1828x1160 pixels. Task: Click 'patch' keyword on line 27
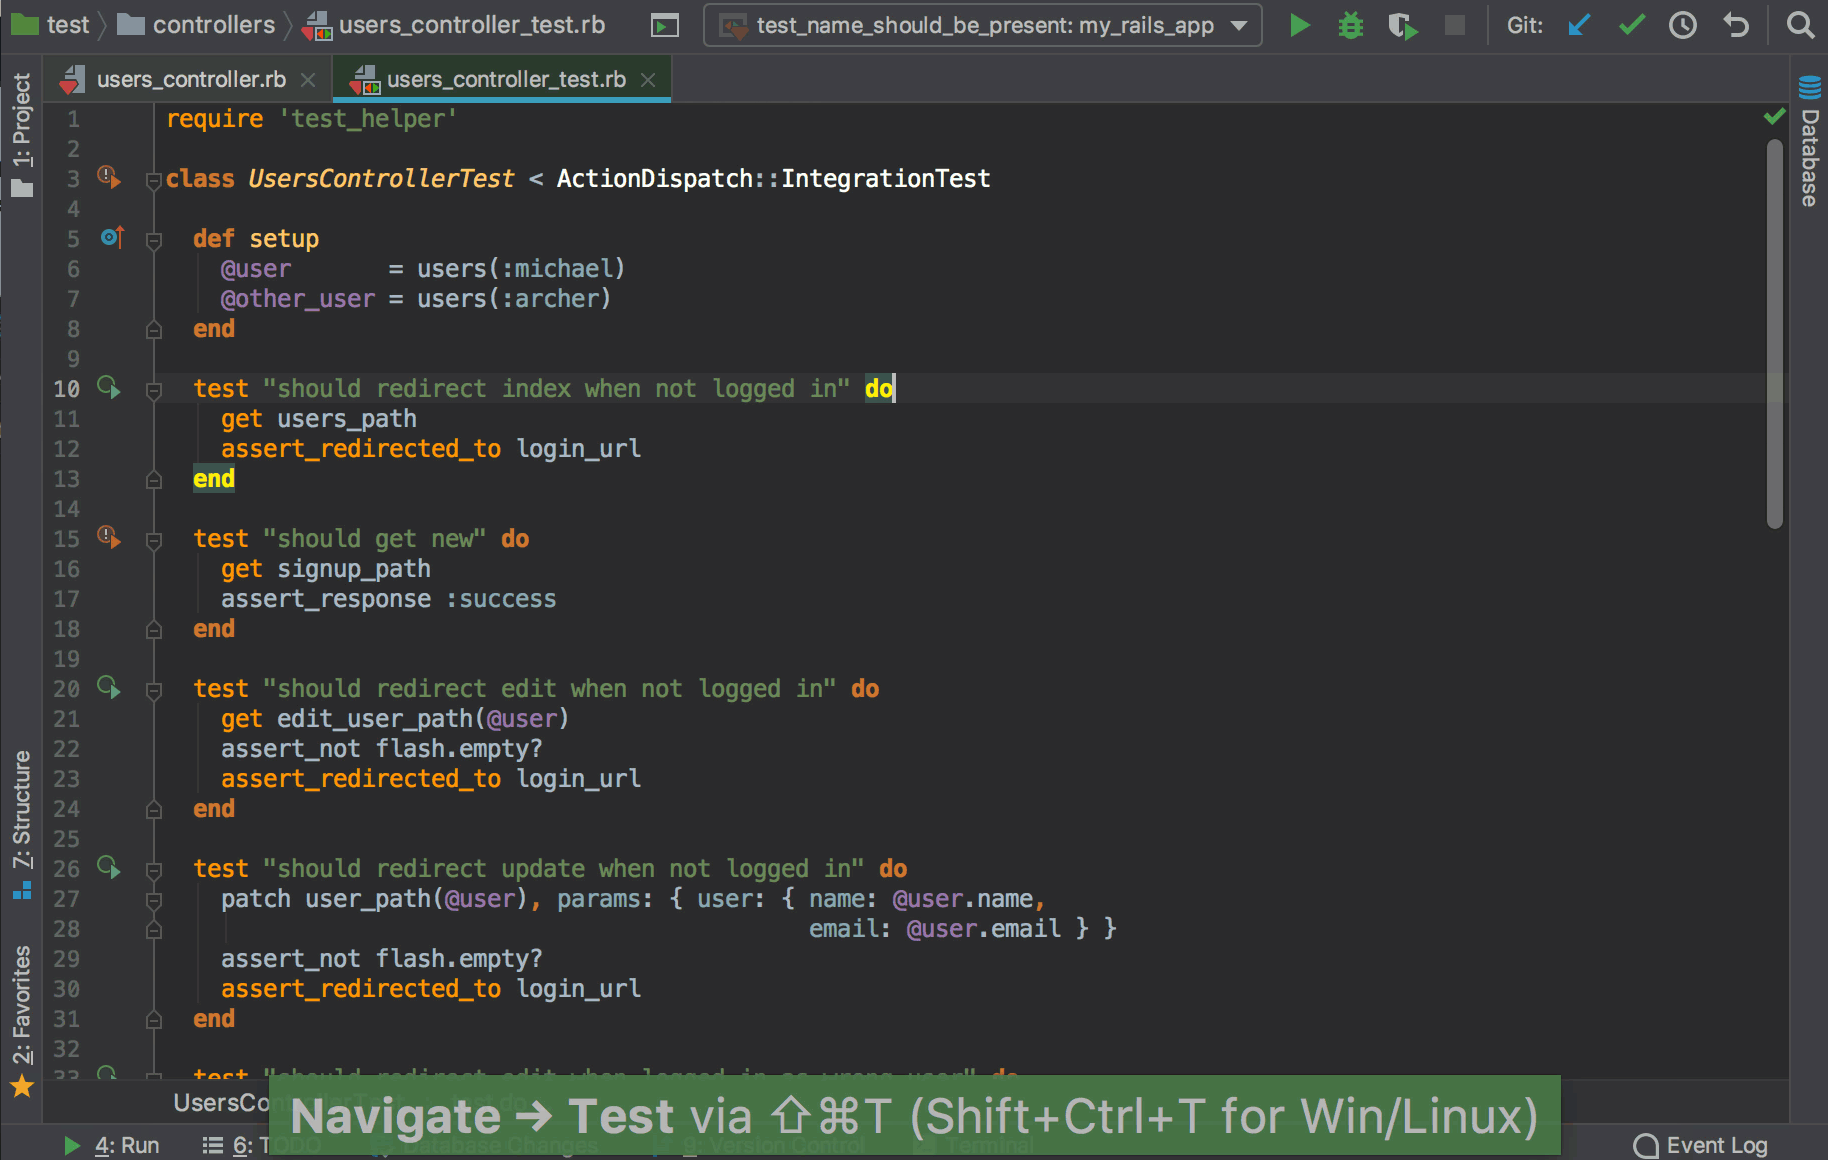[x=256, y=899]
